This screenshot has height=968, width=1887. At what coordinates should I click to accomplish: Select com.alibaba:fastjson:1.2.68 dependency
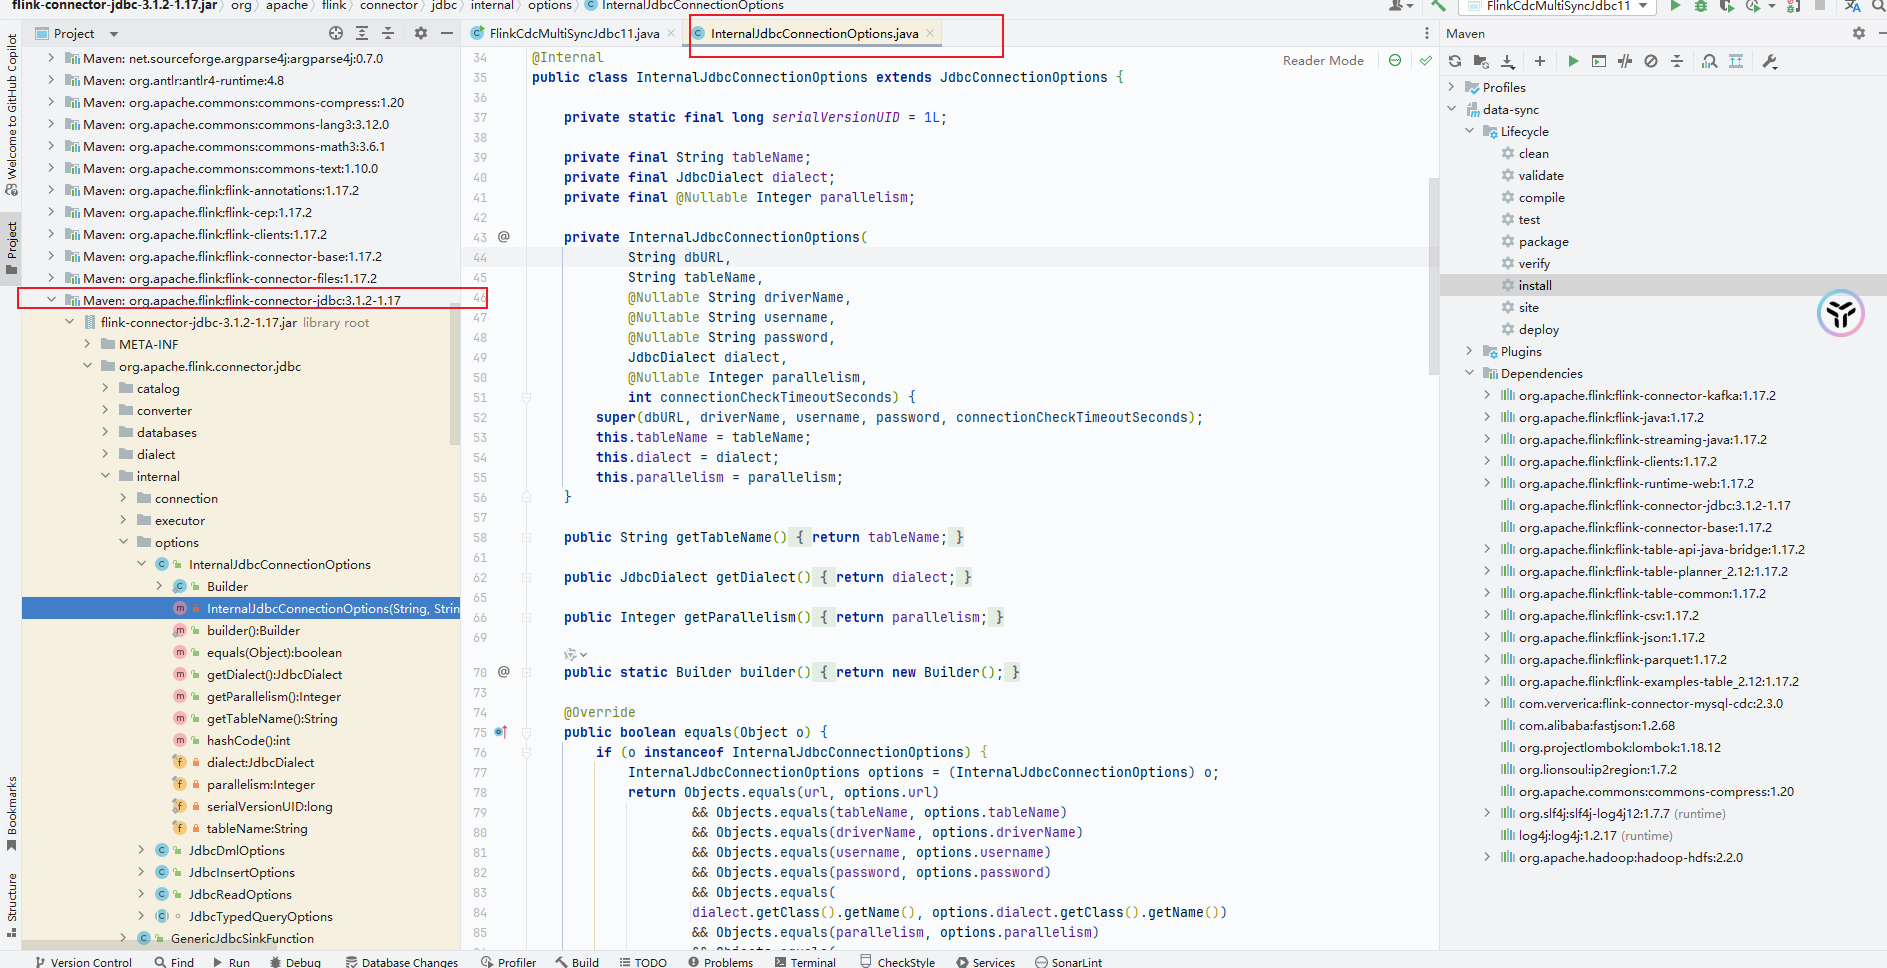[x=1596, y=725]
